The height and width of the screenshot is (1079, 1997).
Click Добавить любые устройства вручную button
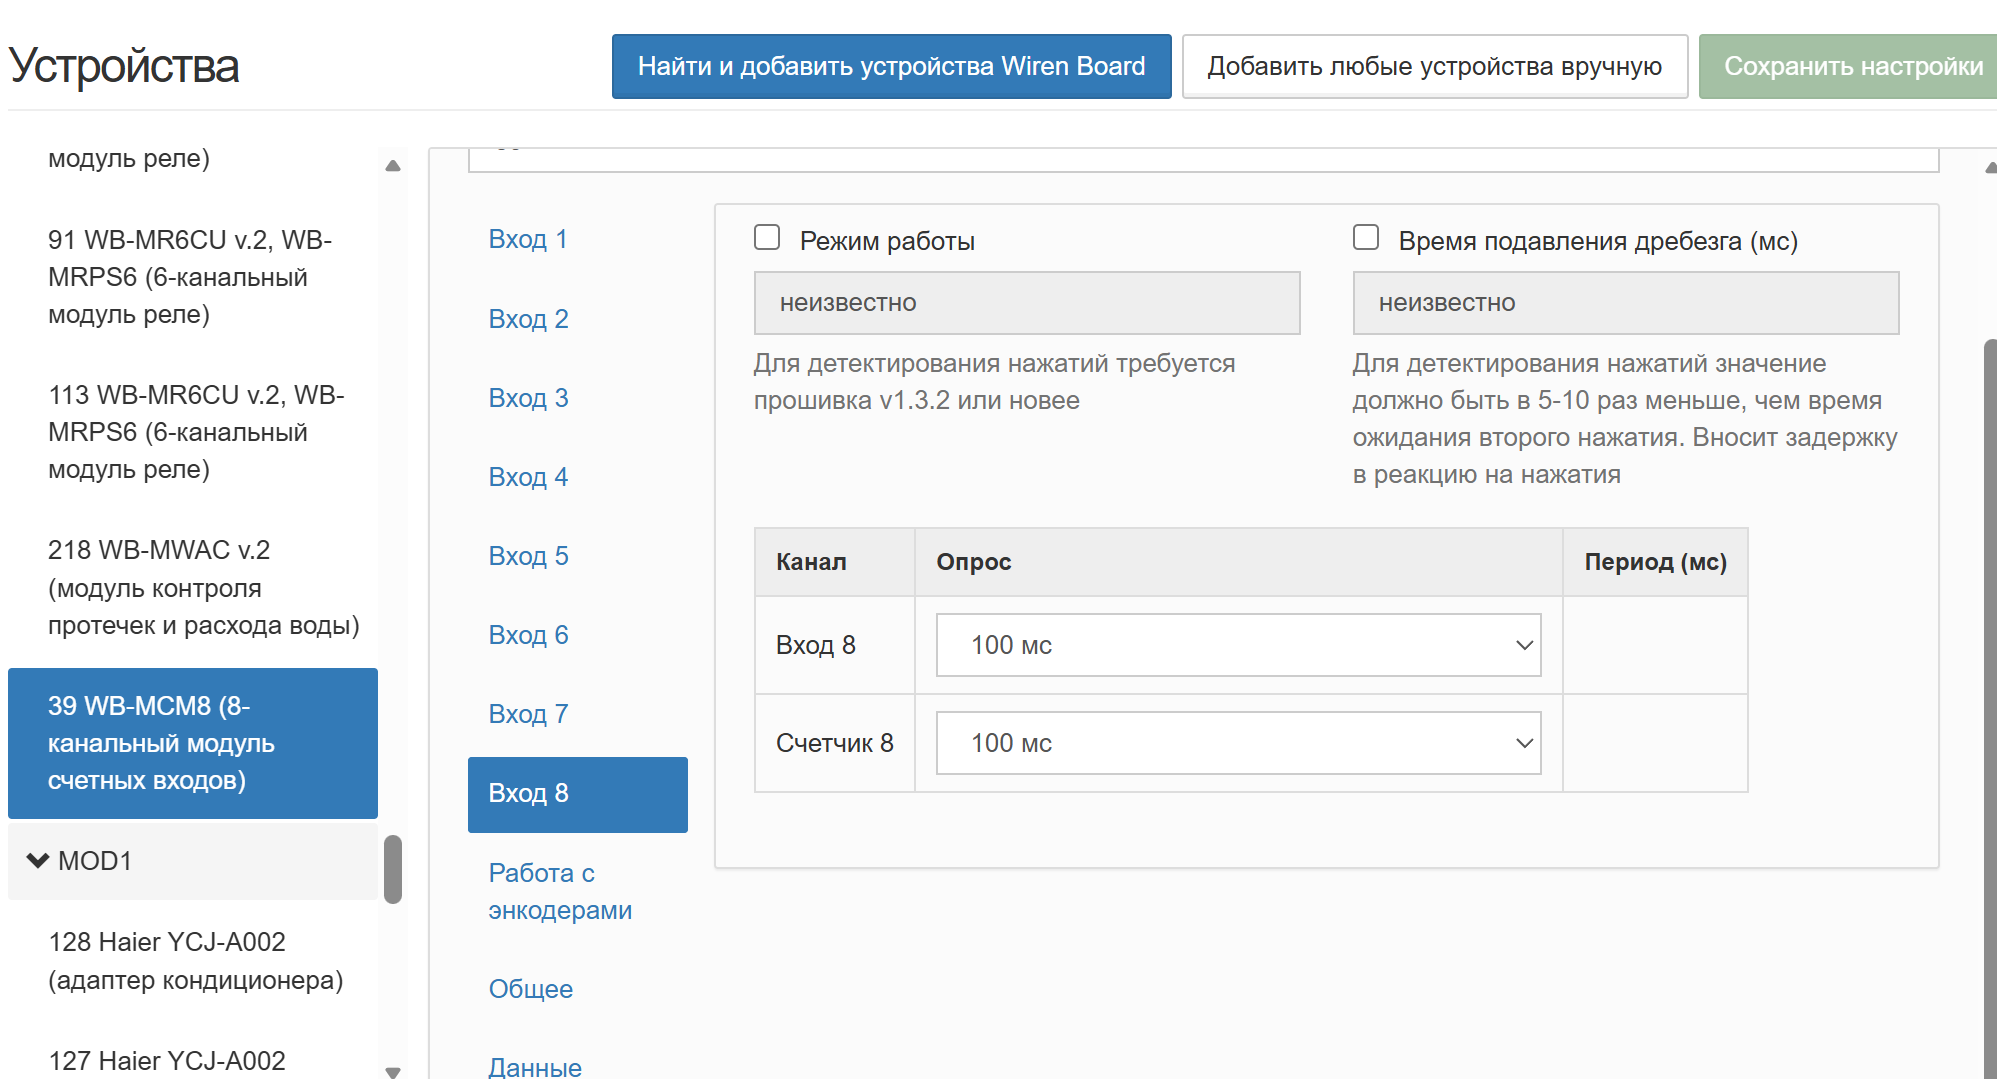click(x=1434, y=66)
